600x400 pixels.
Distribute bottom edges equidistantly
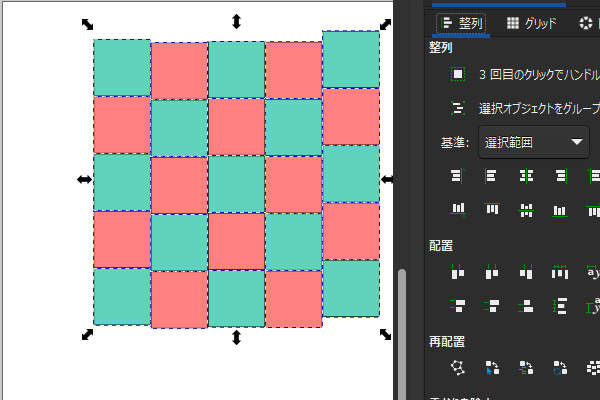coord(526,306)
